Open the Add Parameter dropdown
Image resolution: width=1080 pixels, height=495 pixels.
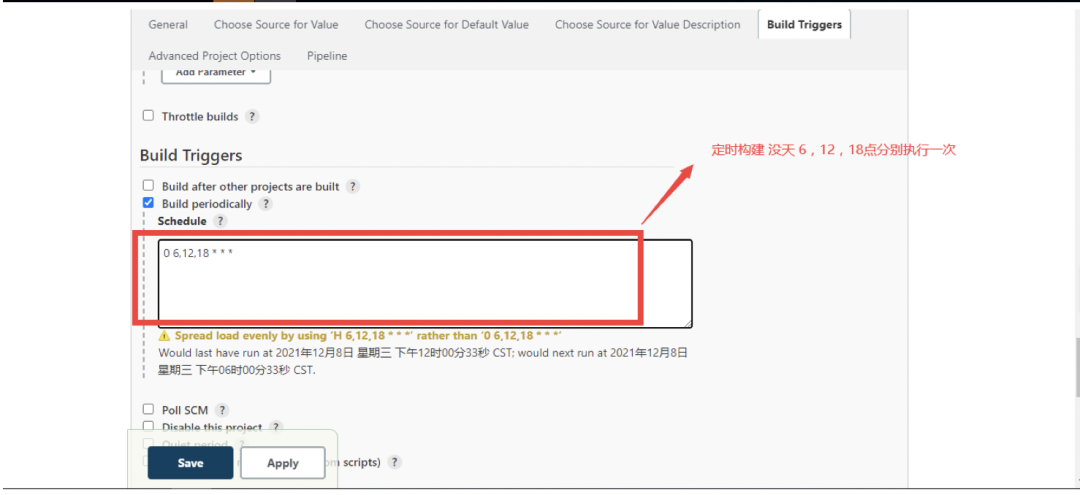(216, 74)
